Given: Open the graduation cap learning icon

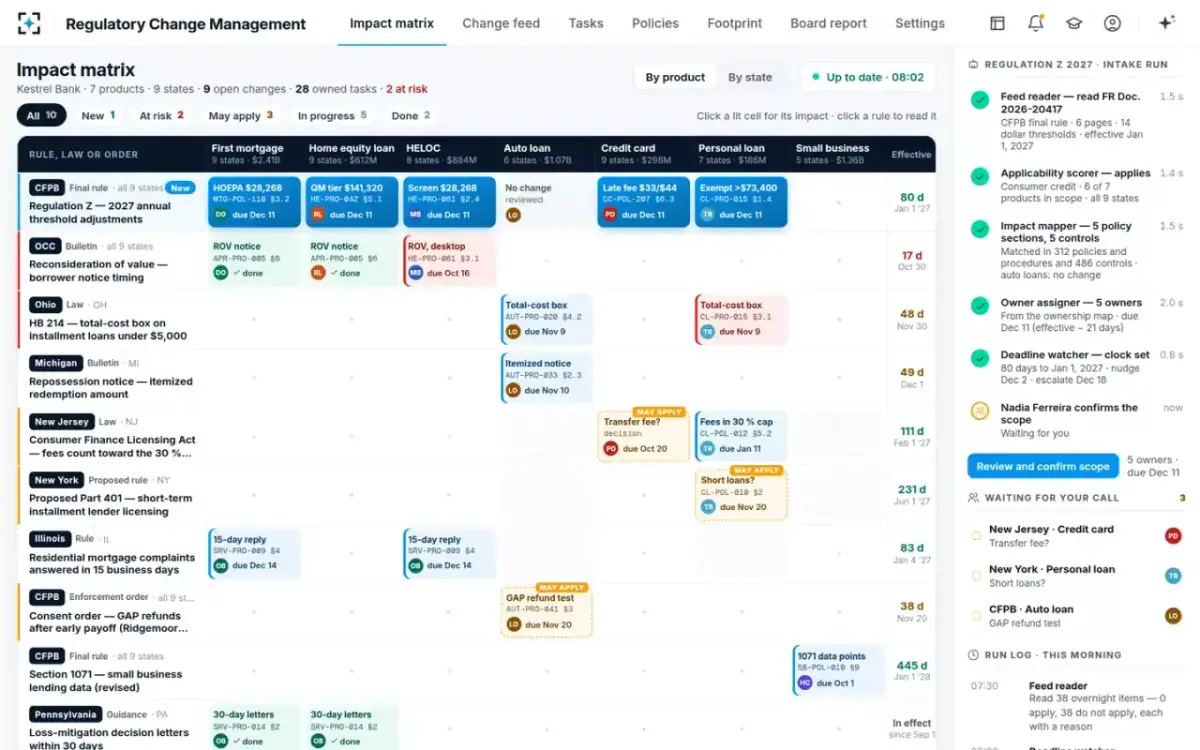Looking at the screenshot, I should pyautogui.click(x=1074, y=23).
